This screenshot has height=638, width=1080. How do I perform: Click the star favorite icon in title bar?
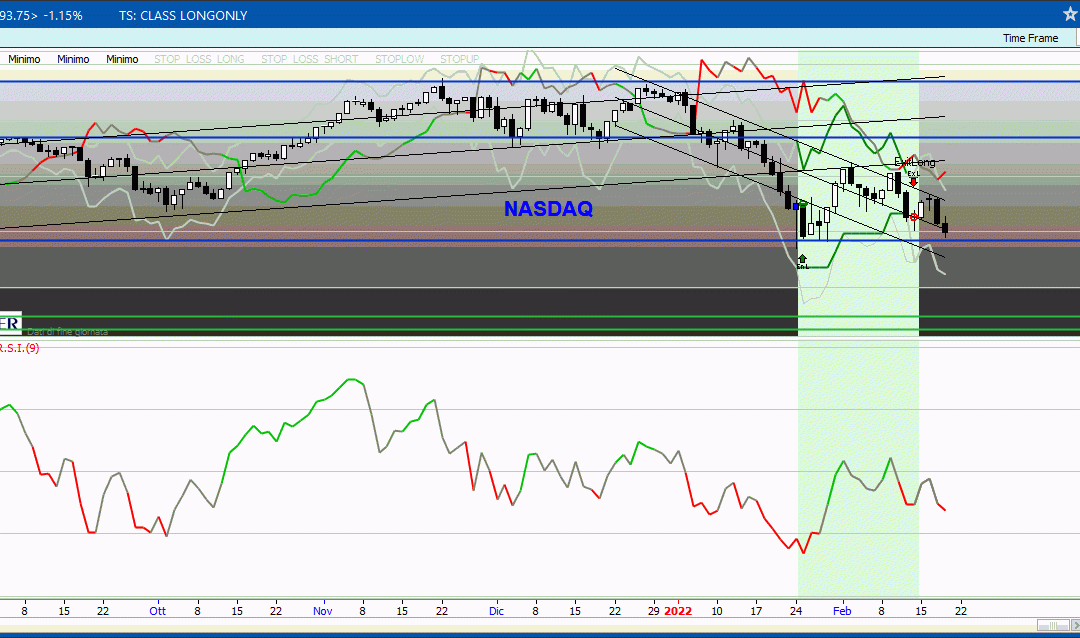pyautogui.click(x=1070, y=14)
